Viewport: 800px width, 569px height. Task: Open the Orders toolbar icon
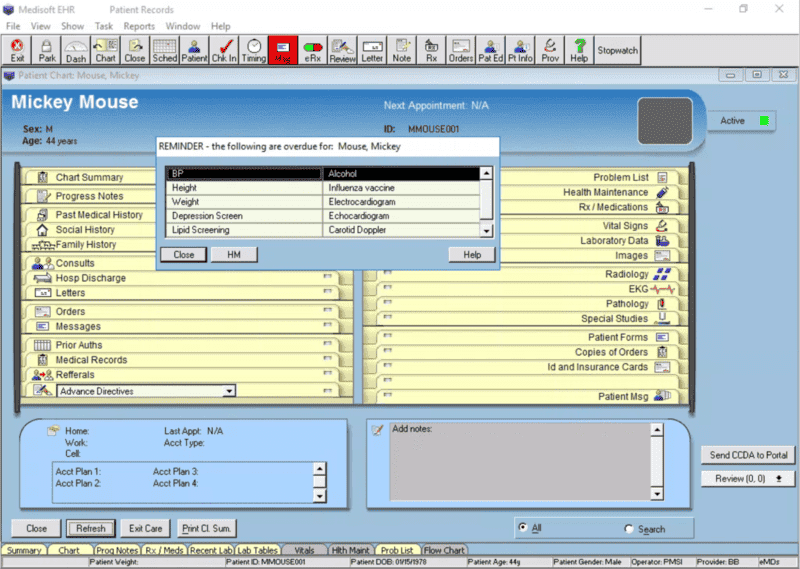coord(461,51)
